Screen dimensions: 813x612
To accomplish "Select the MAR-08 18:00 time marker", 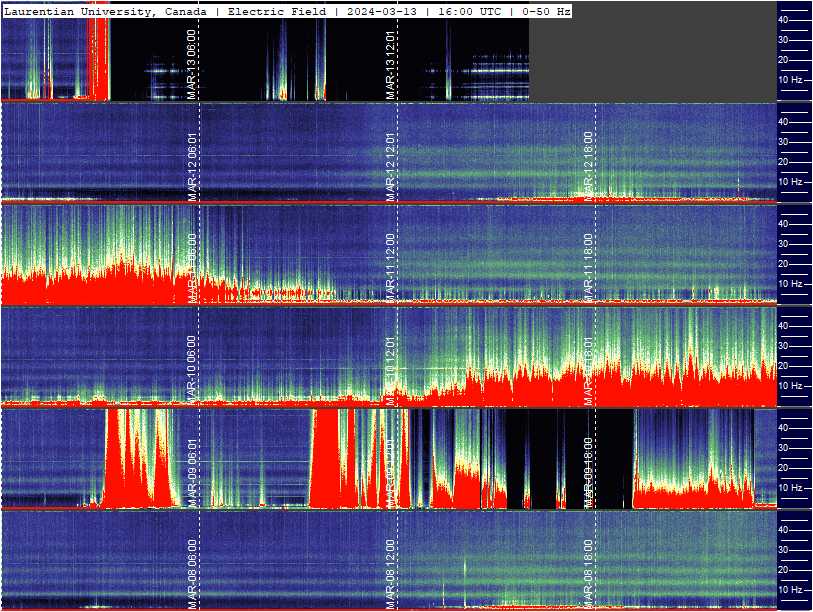I will [588, 574].
